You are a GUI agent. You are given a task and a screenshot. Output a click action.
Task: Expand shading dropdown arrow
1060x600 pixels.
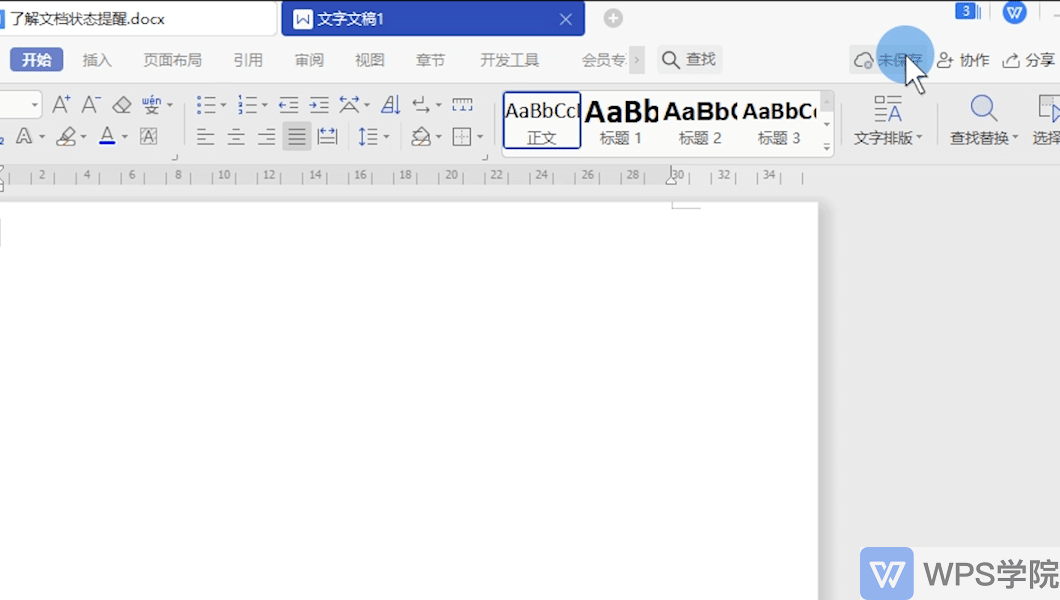[439, 137]
